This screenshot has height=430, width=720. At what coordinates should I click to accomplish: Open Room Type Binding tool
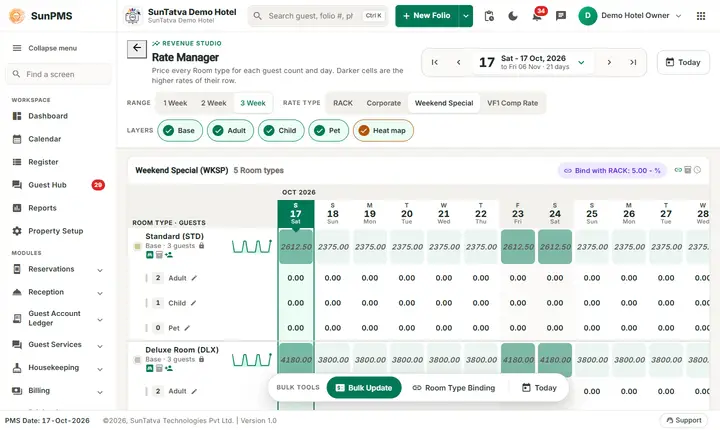pos(454,388)
